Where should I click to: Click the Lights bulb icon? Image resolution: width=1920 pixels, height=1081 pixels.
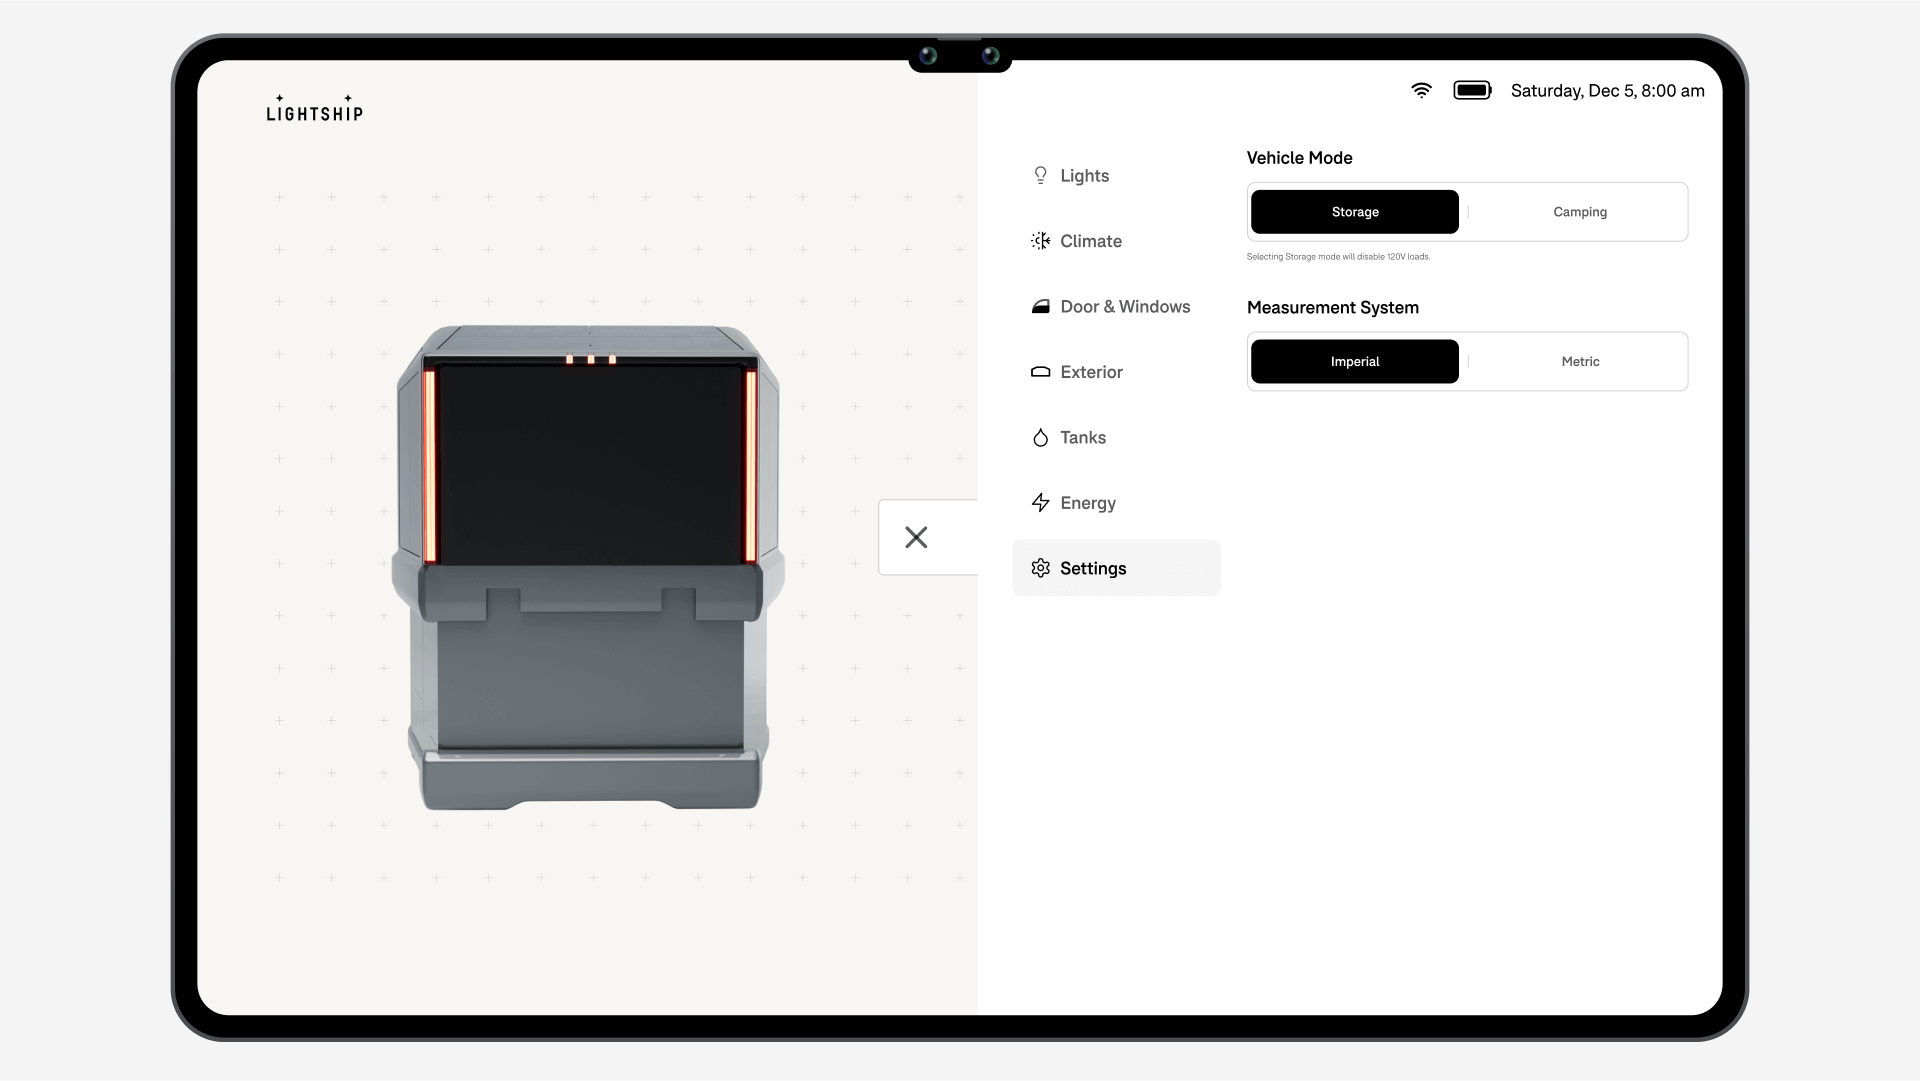click(x=1040, y=176)
